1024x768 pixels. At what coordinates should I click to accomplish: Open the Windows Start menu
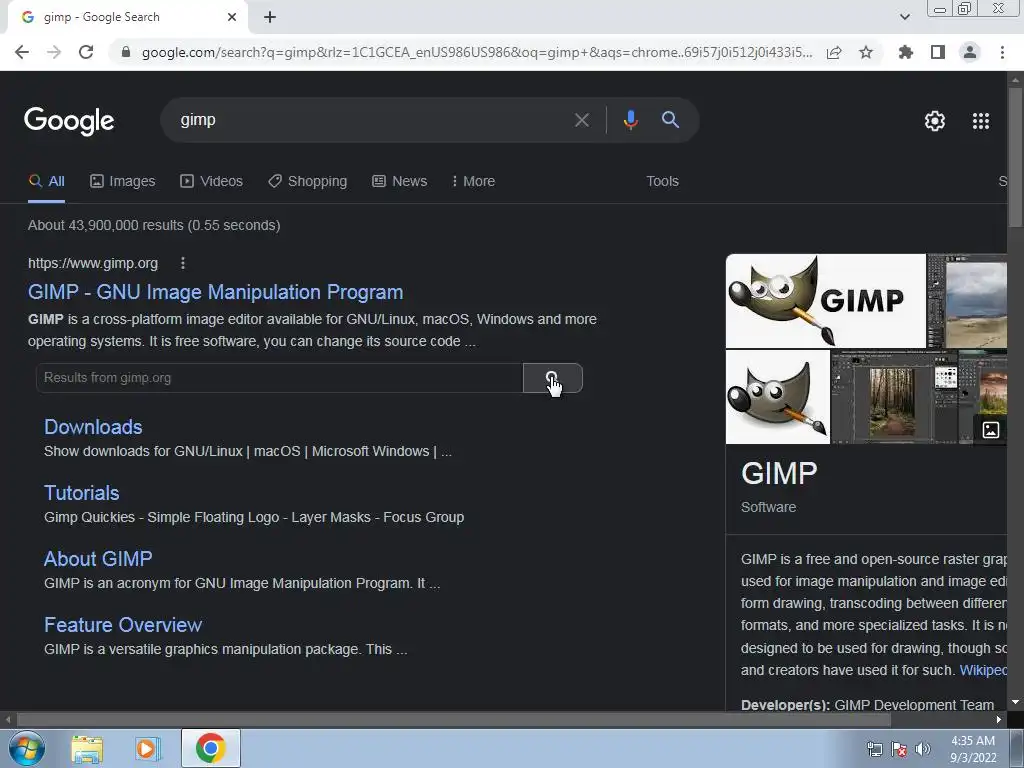tap(26, 748)
